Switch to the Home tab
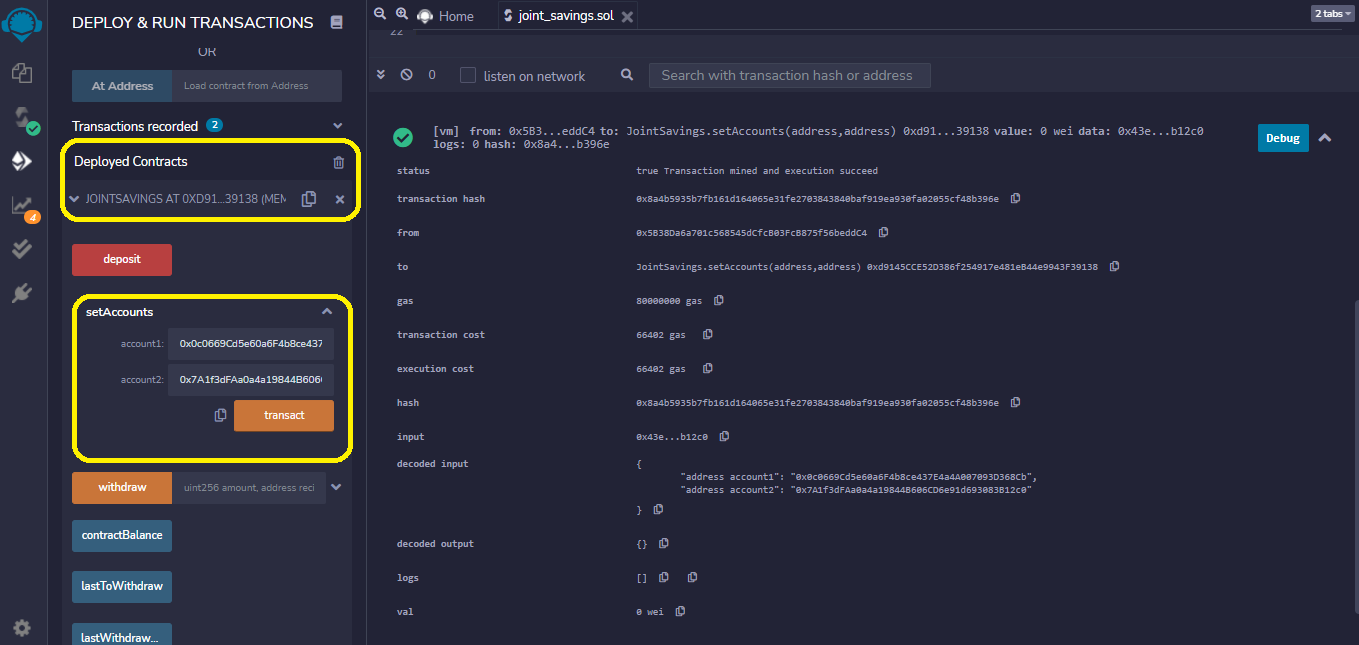Viewport: 1359px width, 645px height. pyautogui.click(x=445, y=16)
